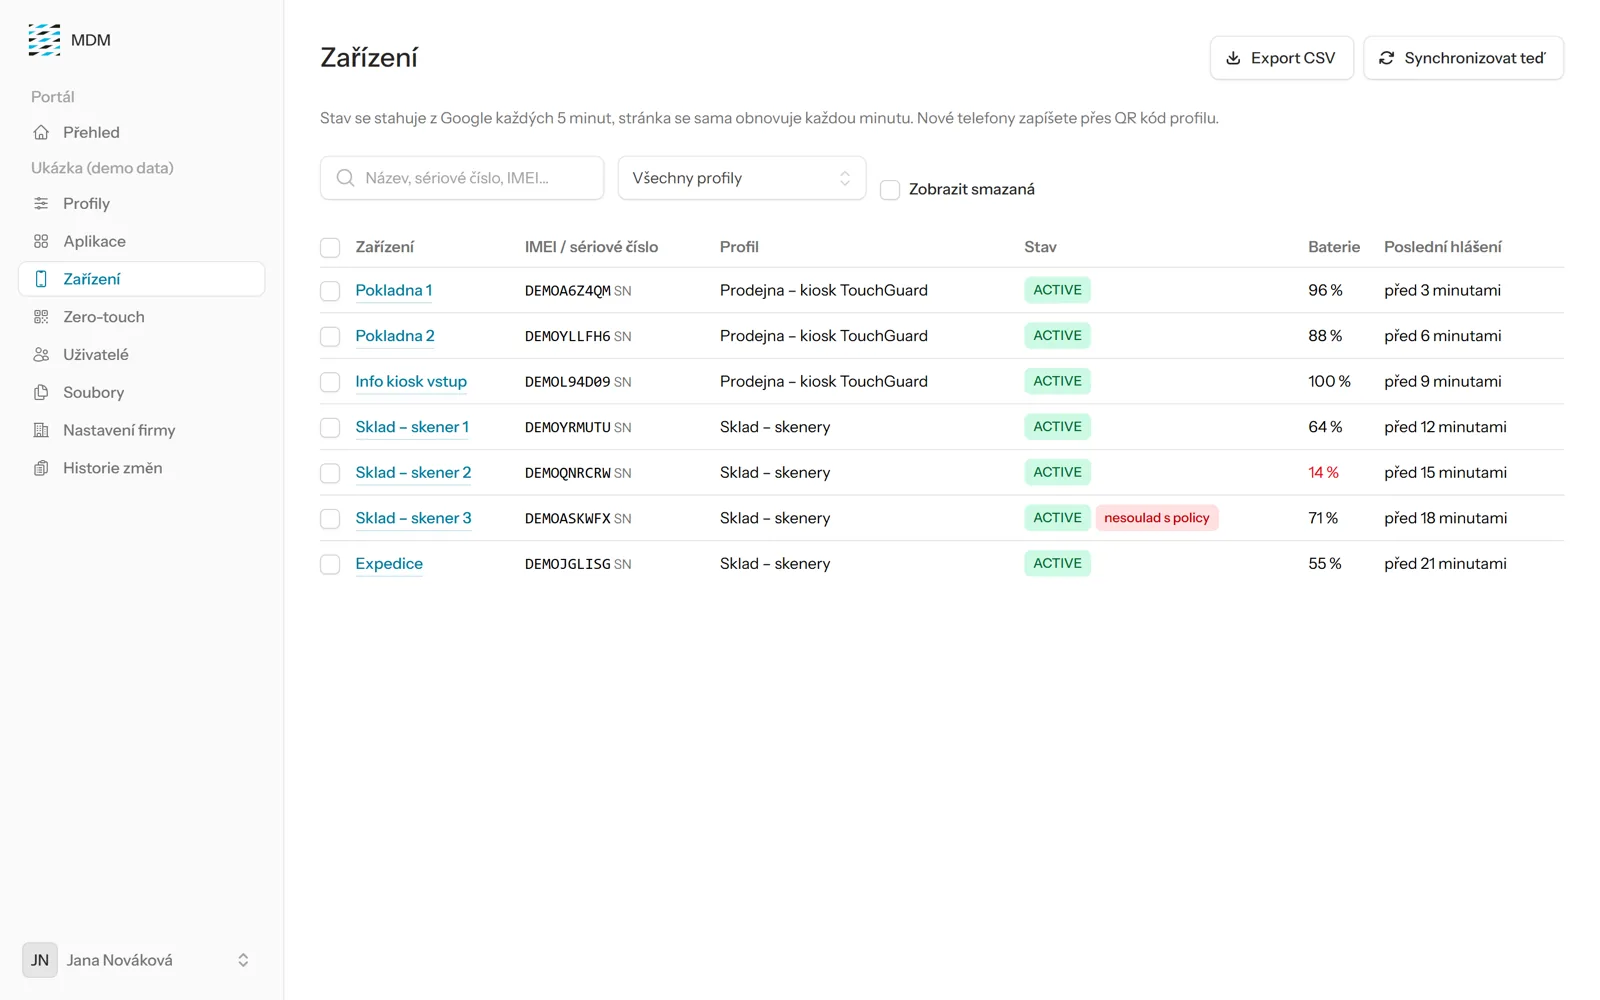Click the Zero-touch QR icon

point(41,317)
